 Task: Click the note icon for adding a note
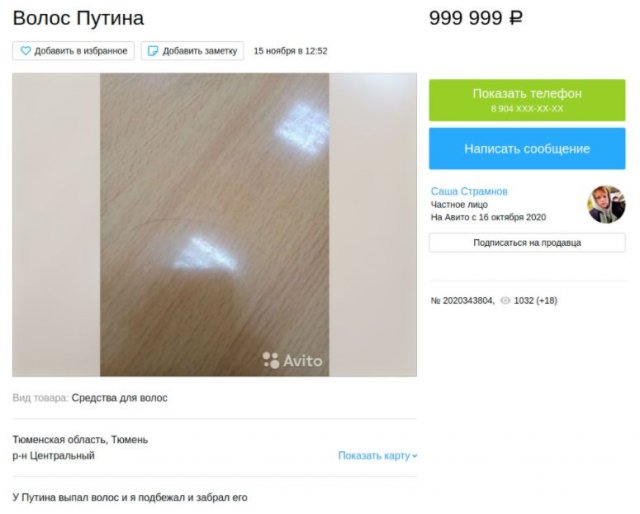[x=153, y=51]
